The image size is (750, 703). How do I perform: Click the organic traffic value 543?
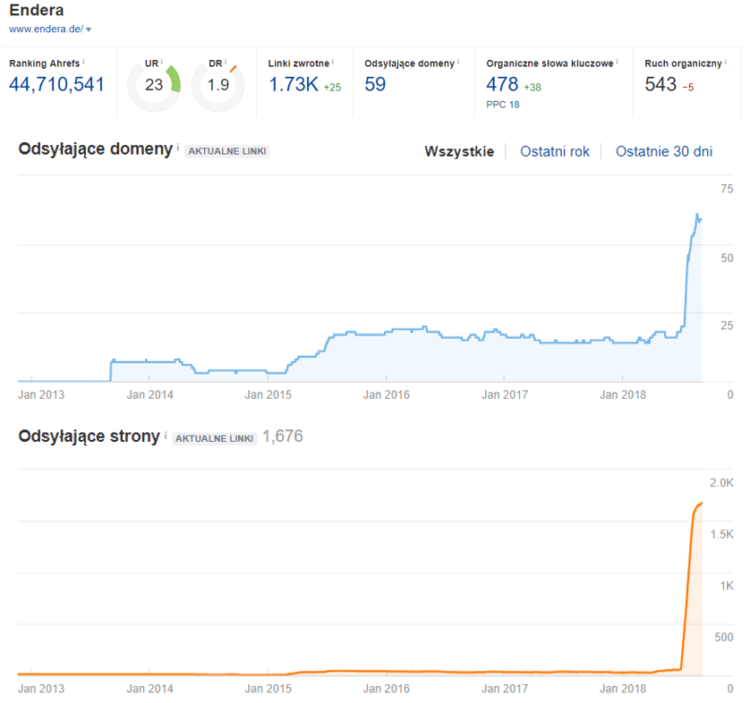[661, 85]
